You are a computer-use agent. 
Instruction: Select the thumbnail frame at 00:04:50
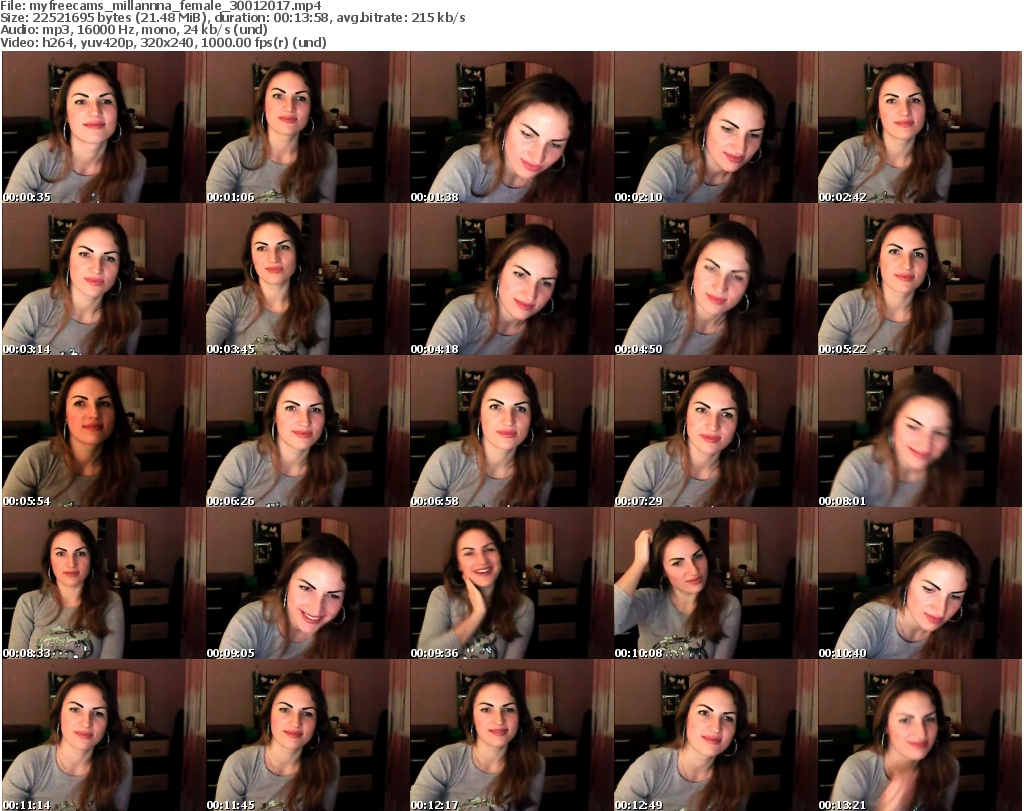[x=715, y=279]
